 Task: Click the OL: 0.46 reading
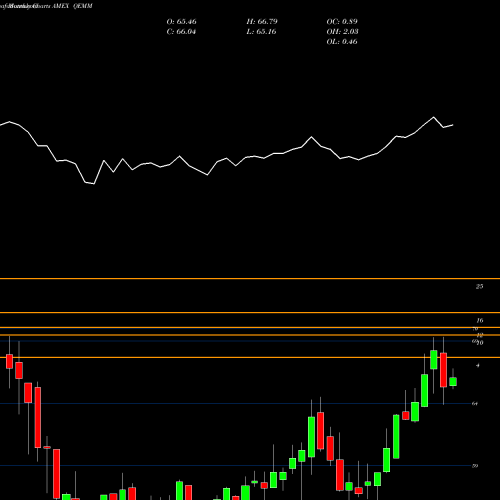pos(342,42)
